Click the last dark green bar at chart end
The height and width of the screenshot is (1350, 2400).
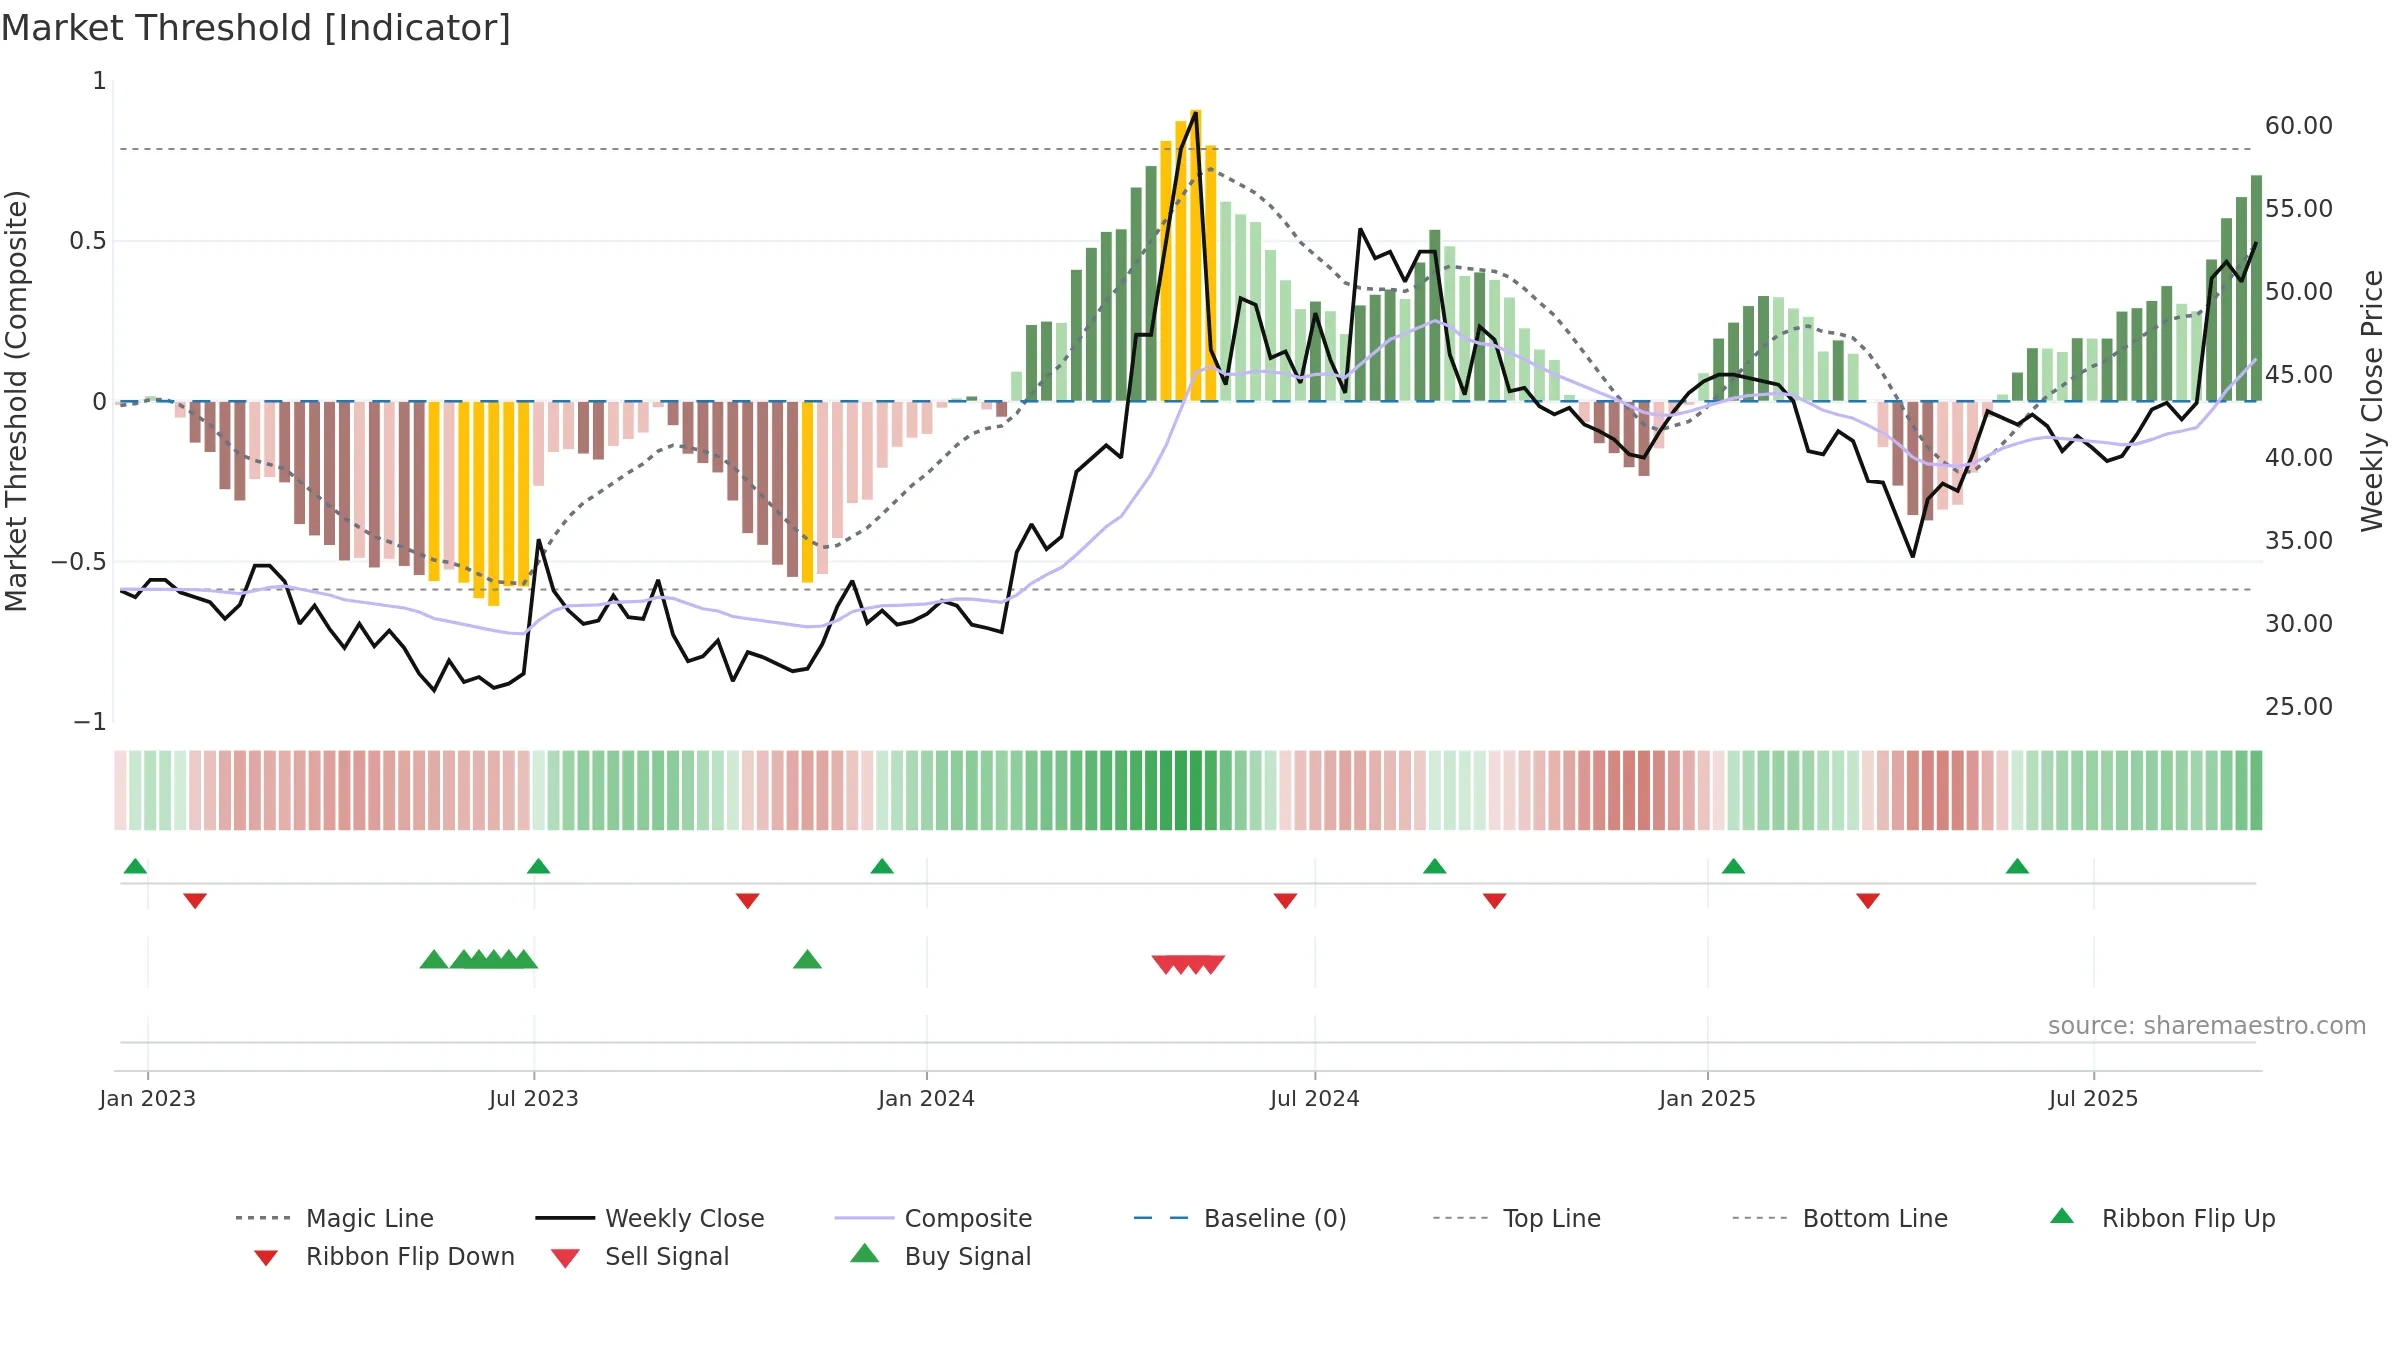coord(2256,288)
